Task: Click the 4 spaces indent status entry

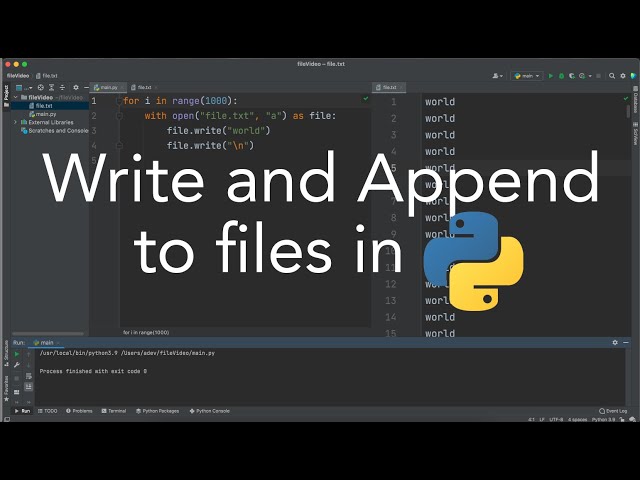Action: pyautogui.click(x=578, y=420)
